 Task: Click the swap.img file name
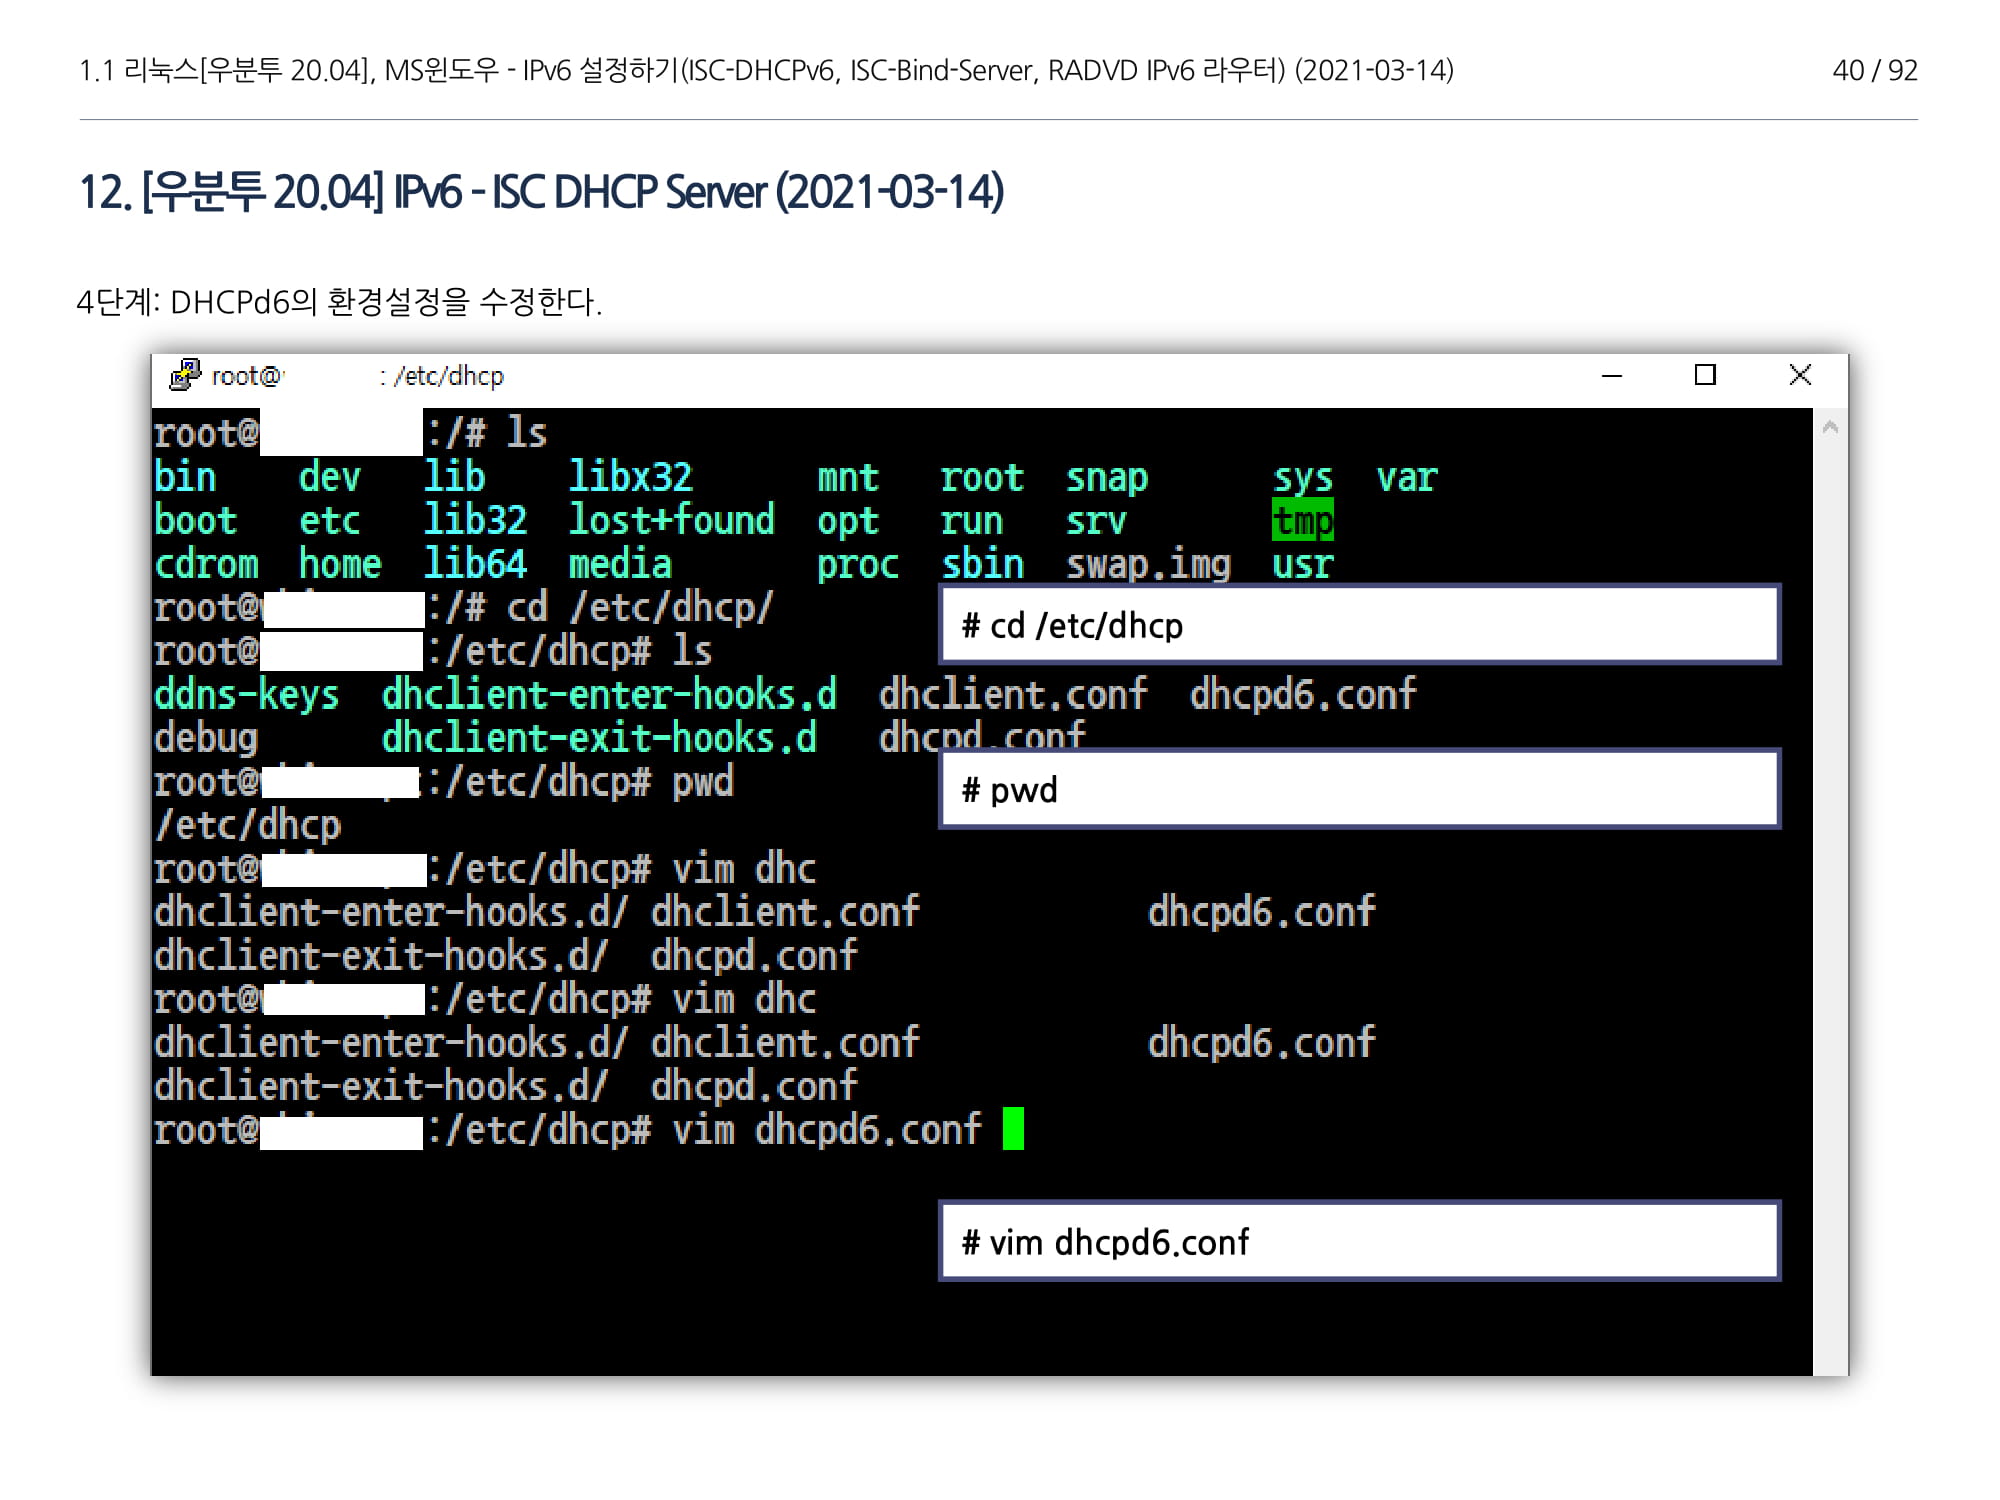pos(1148,565)
